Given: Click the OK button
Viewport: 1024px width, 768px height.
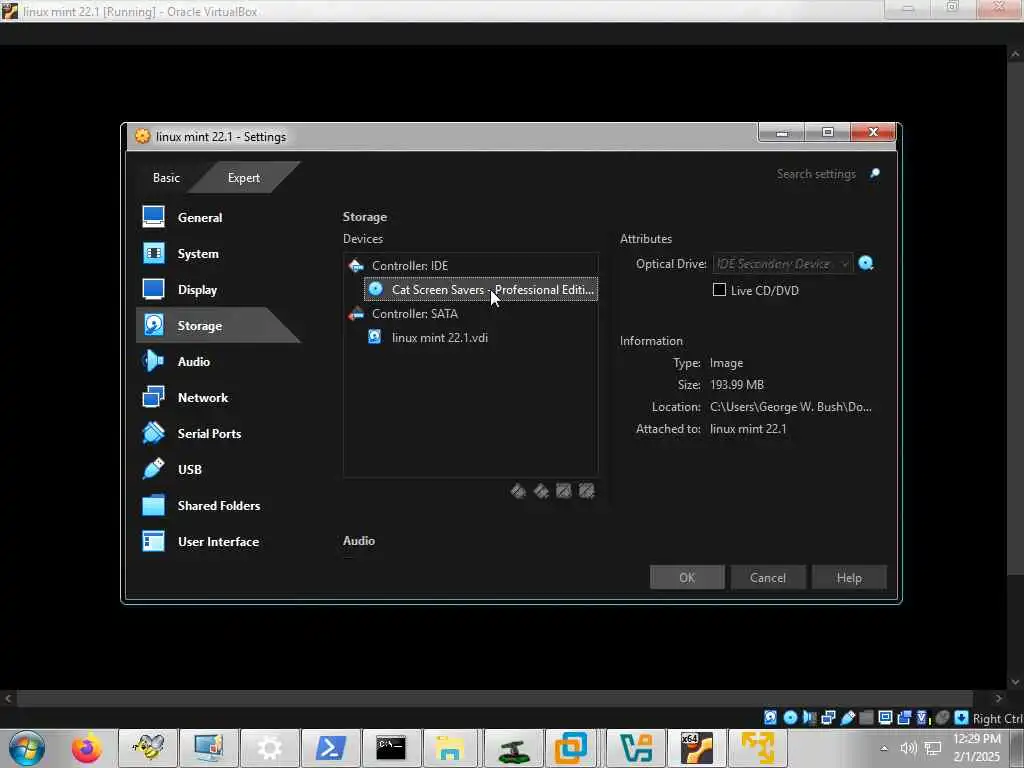Looking at the screenshot, I should pyautogui.click(x=687, y=577).
